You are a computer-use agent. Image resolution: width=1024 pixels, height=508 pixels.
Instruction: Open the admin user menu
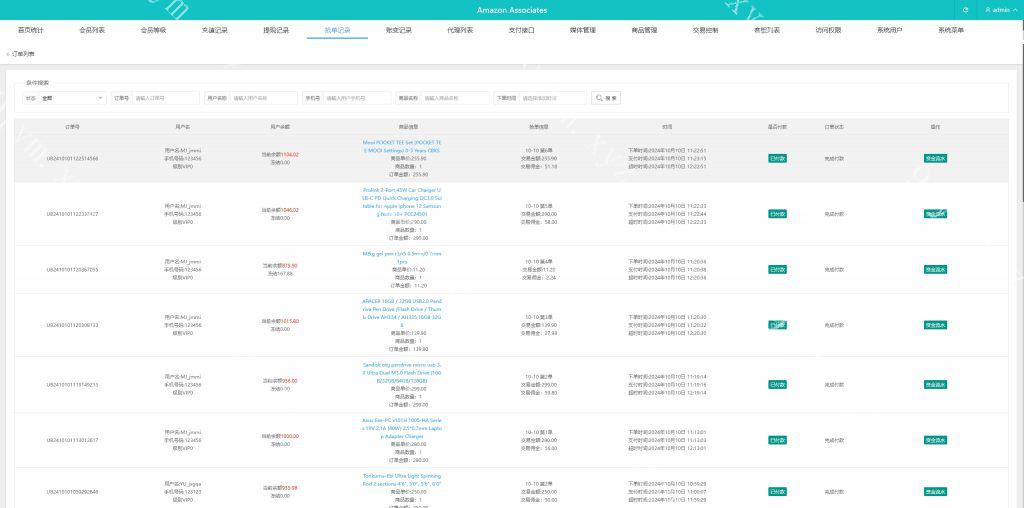point(1000,10)
